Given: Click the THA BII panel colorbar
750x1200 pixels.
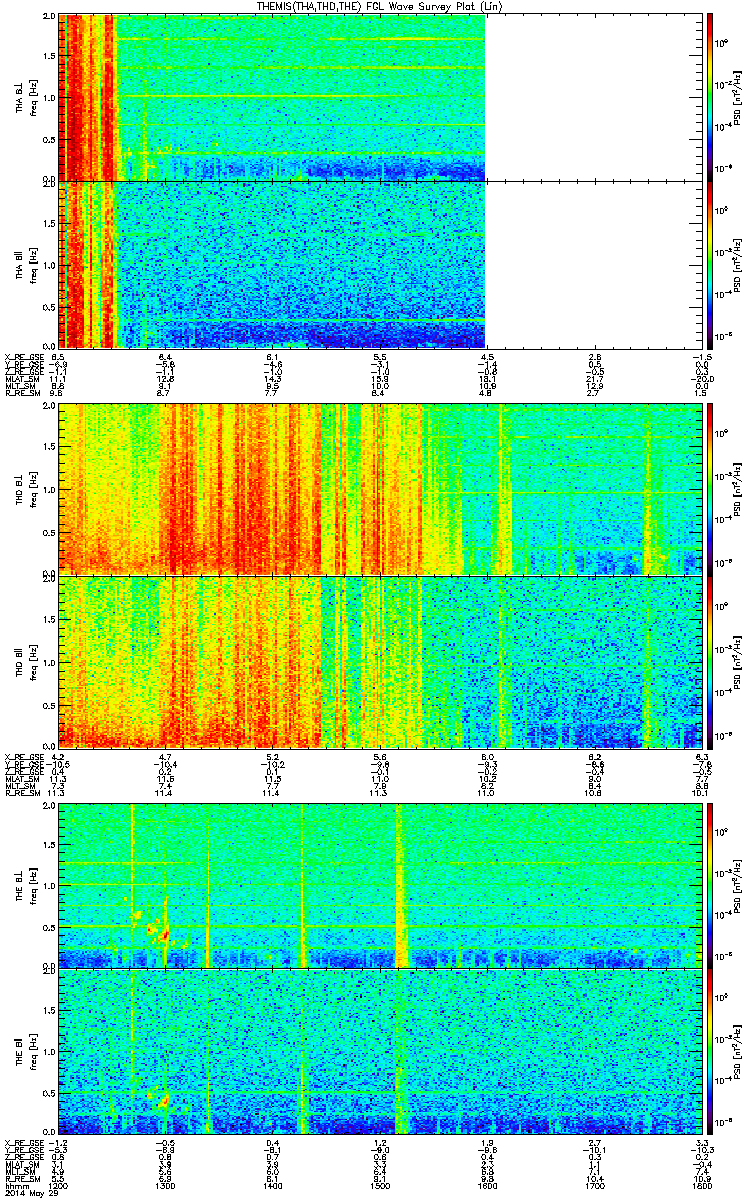Looking at the screenshot, I should click(710, 264).
